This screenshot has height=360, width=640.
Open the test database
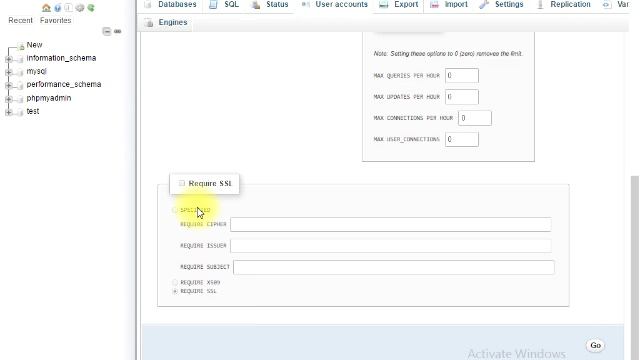33,111
